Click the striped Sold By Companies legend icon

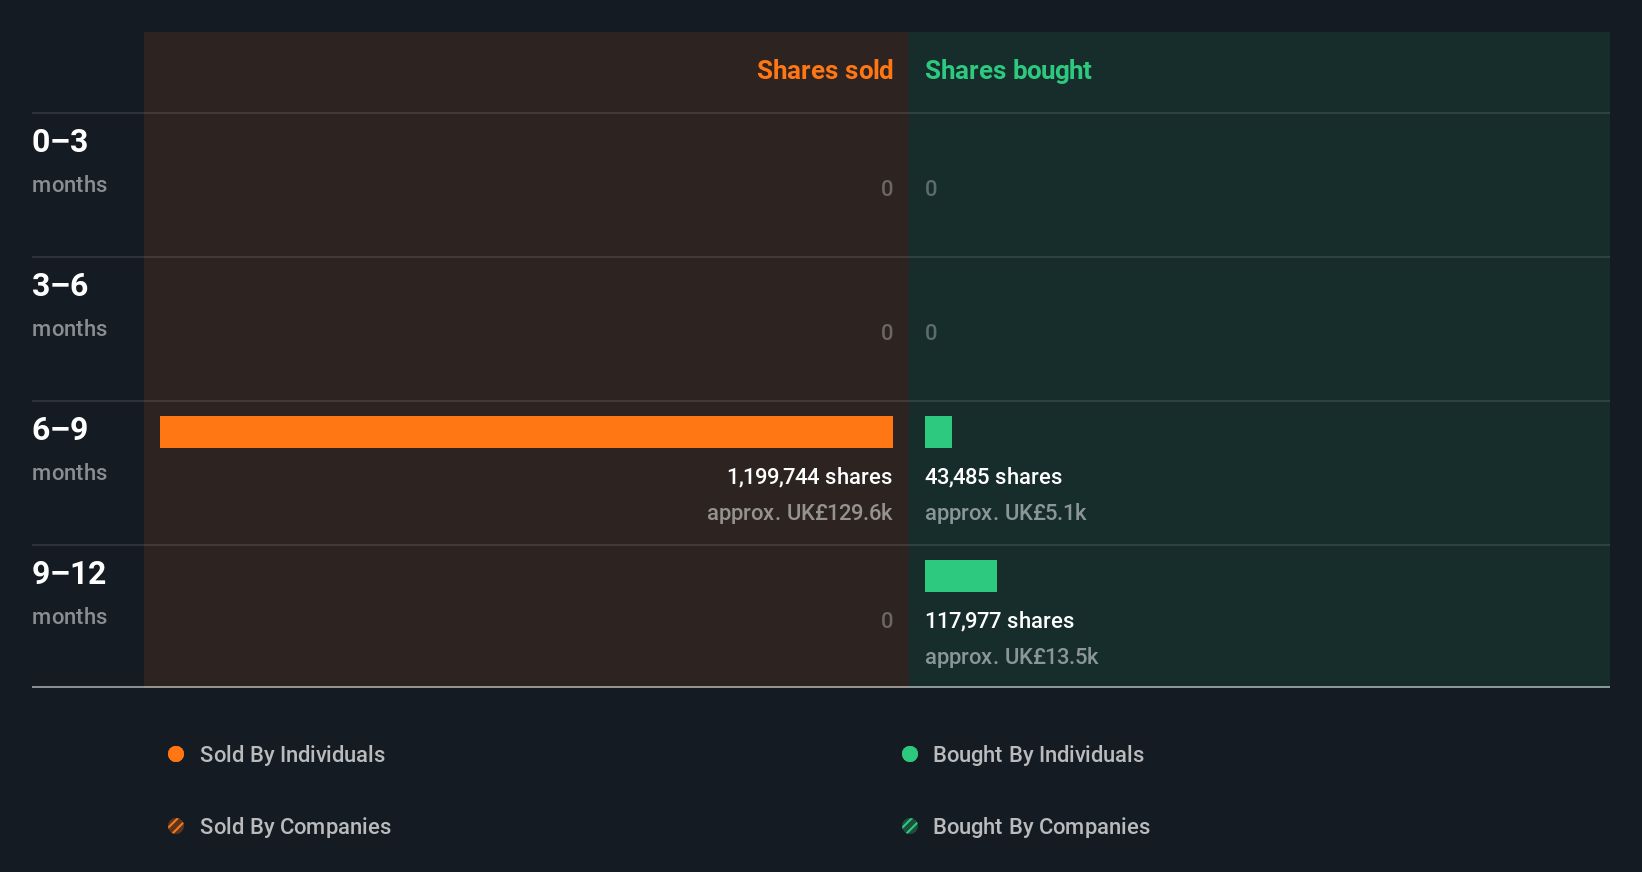coord(176,826)
